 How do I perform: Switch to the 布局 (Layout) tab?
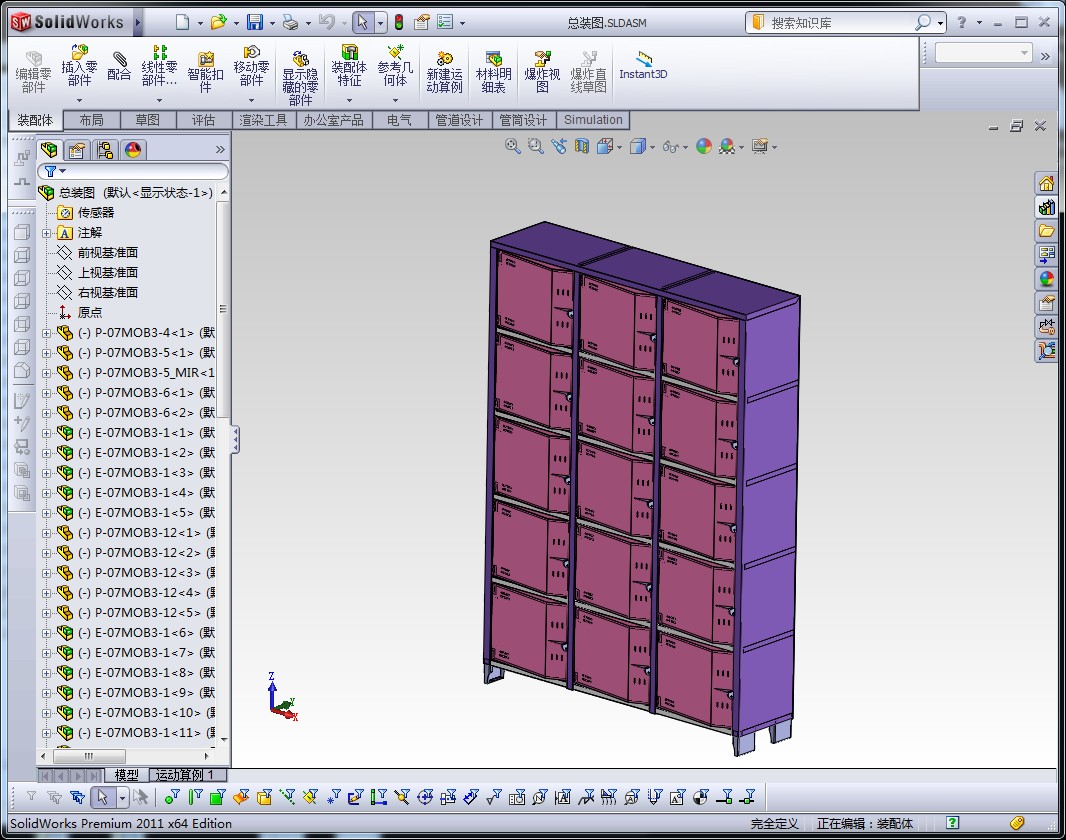pos(91,120)
